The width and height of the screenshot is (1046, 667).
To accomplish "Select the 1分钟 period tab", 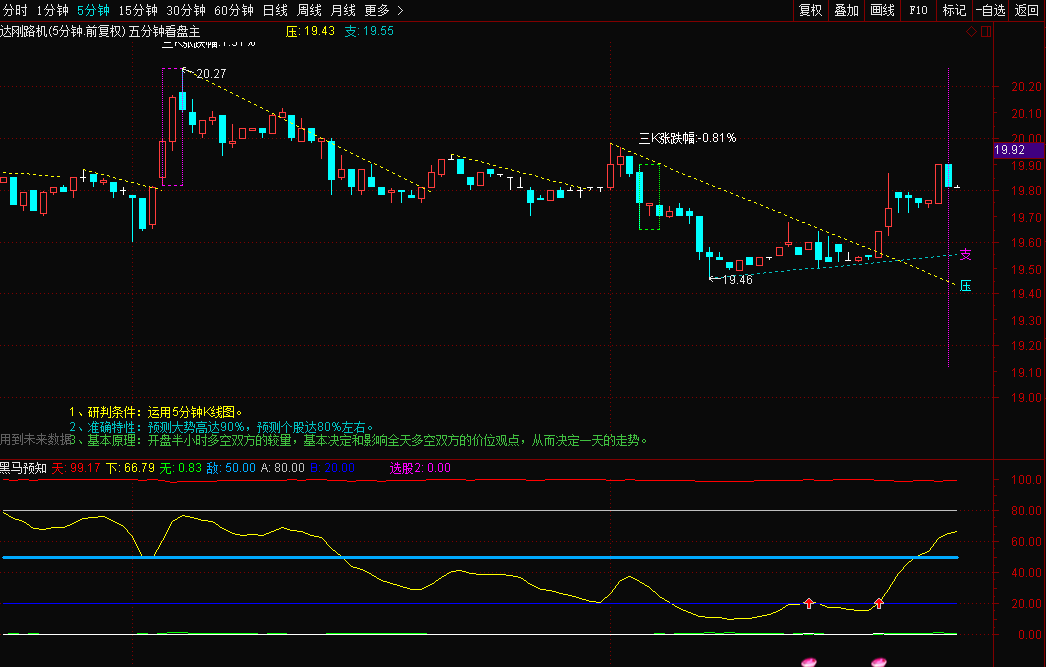I will coord(53,10).
